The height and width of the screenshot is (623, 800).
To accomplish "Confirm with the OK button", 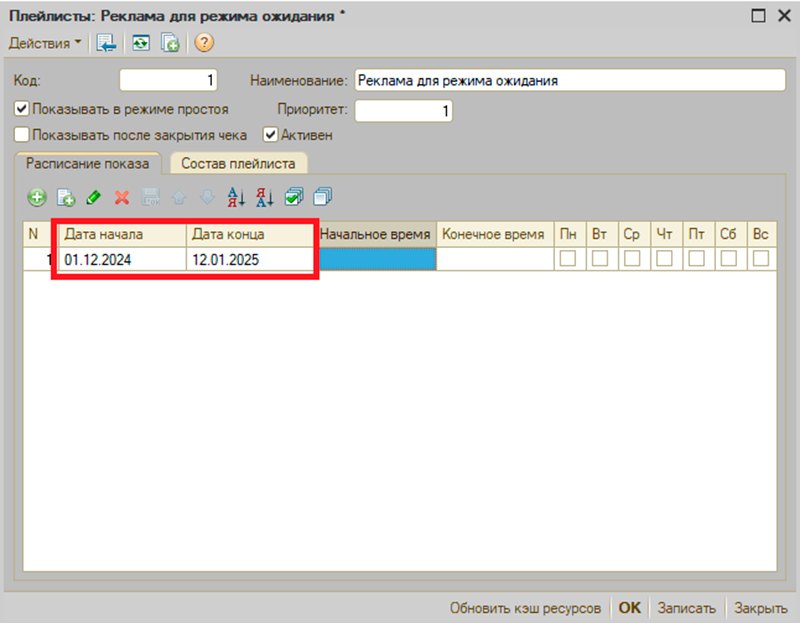I will tap(630, 608).
